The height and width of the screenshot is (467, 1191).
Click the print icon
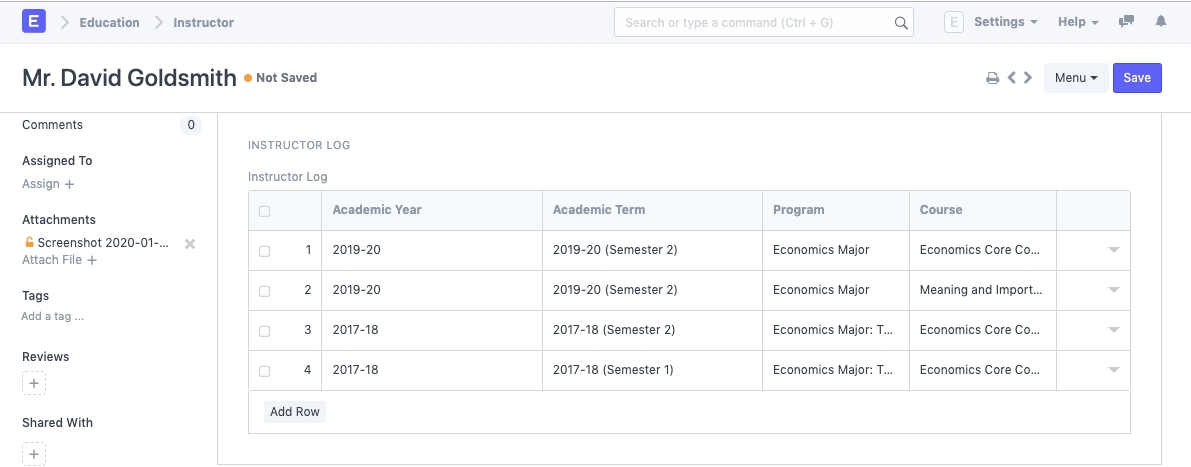(x=993, y=78)
